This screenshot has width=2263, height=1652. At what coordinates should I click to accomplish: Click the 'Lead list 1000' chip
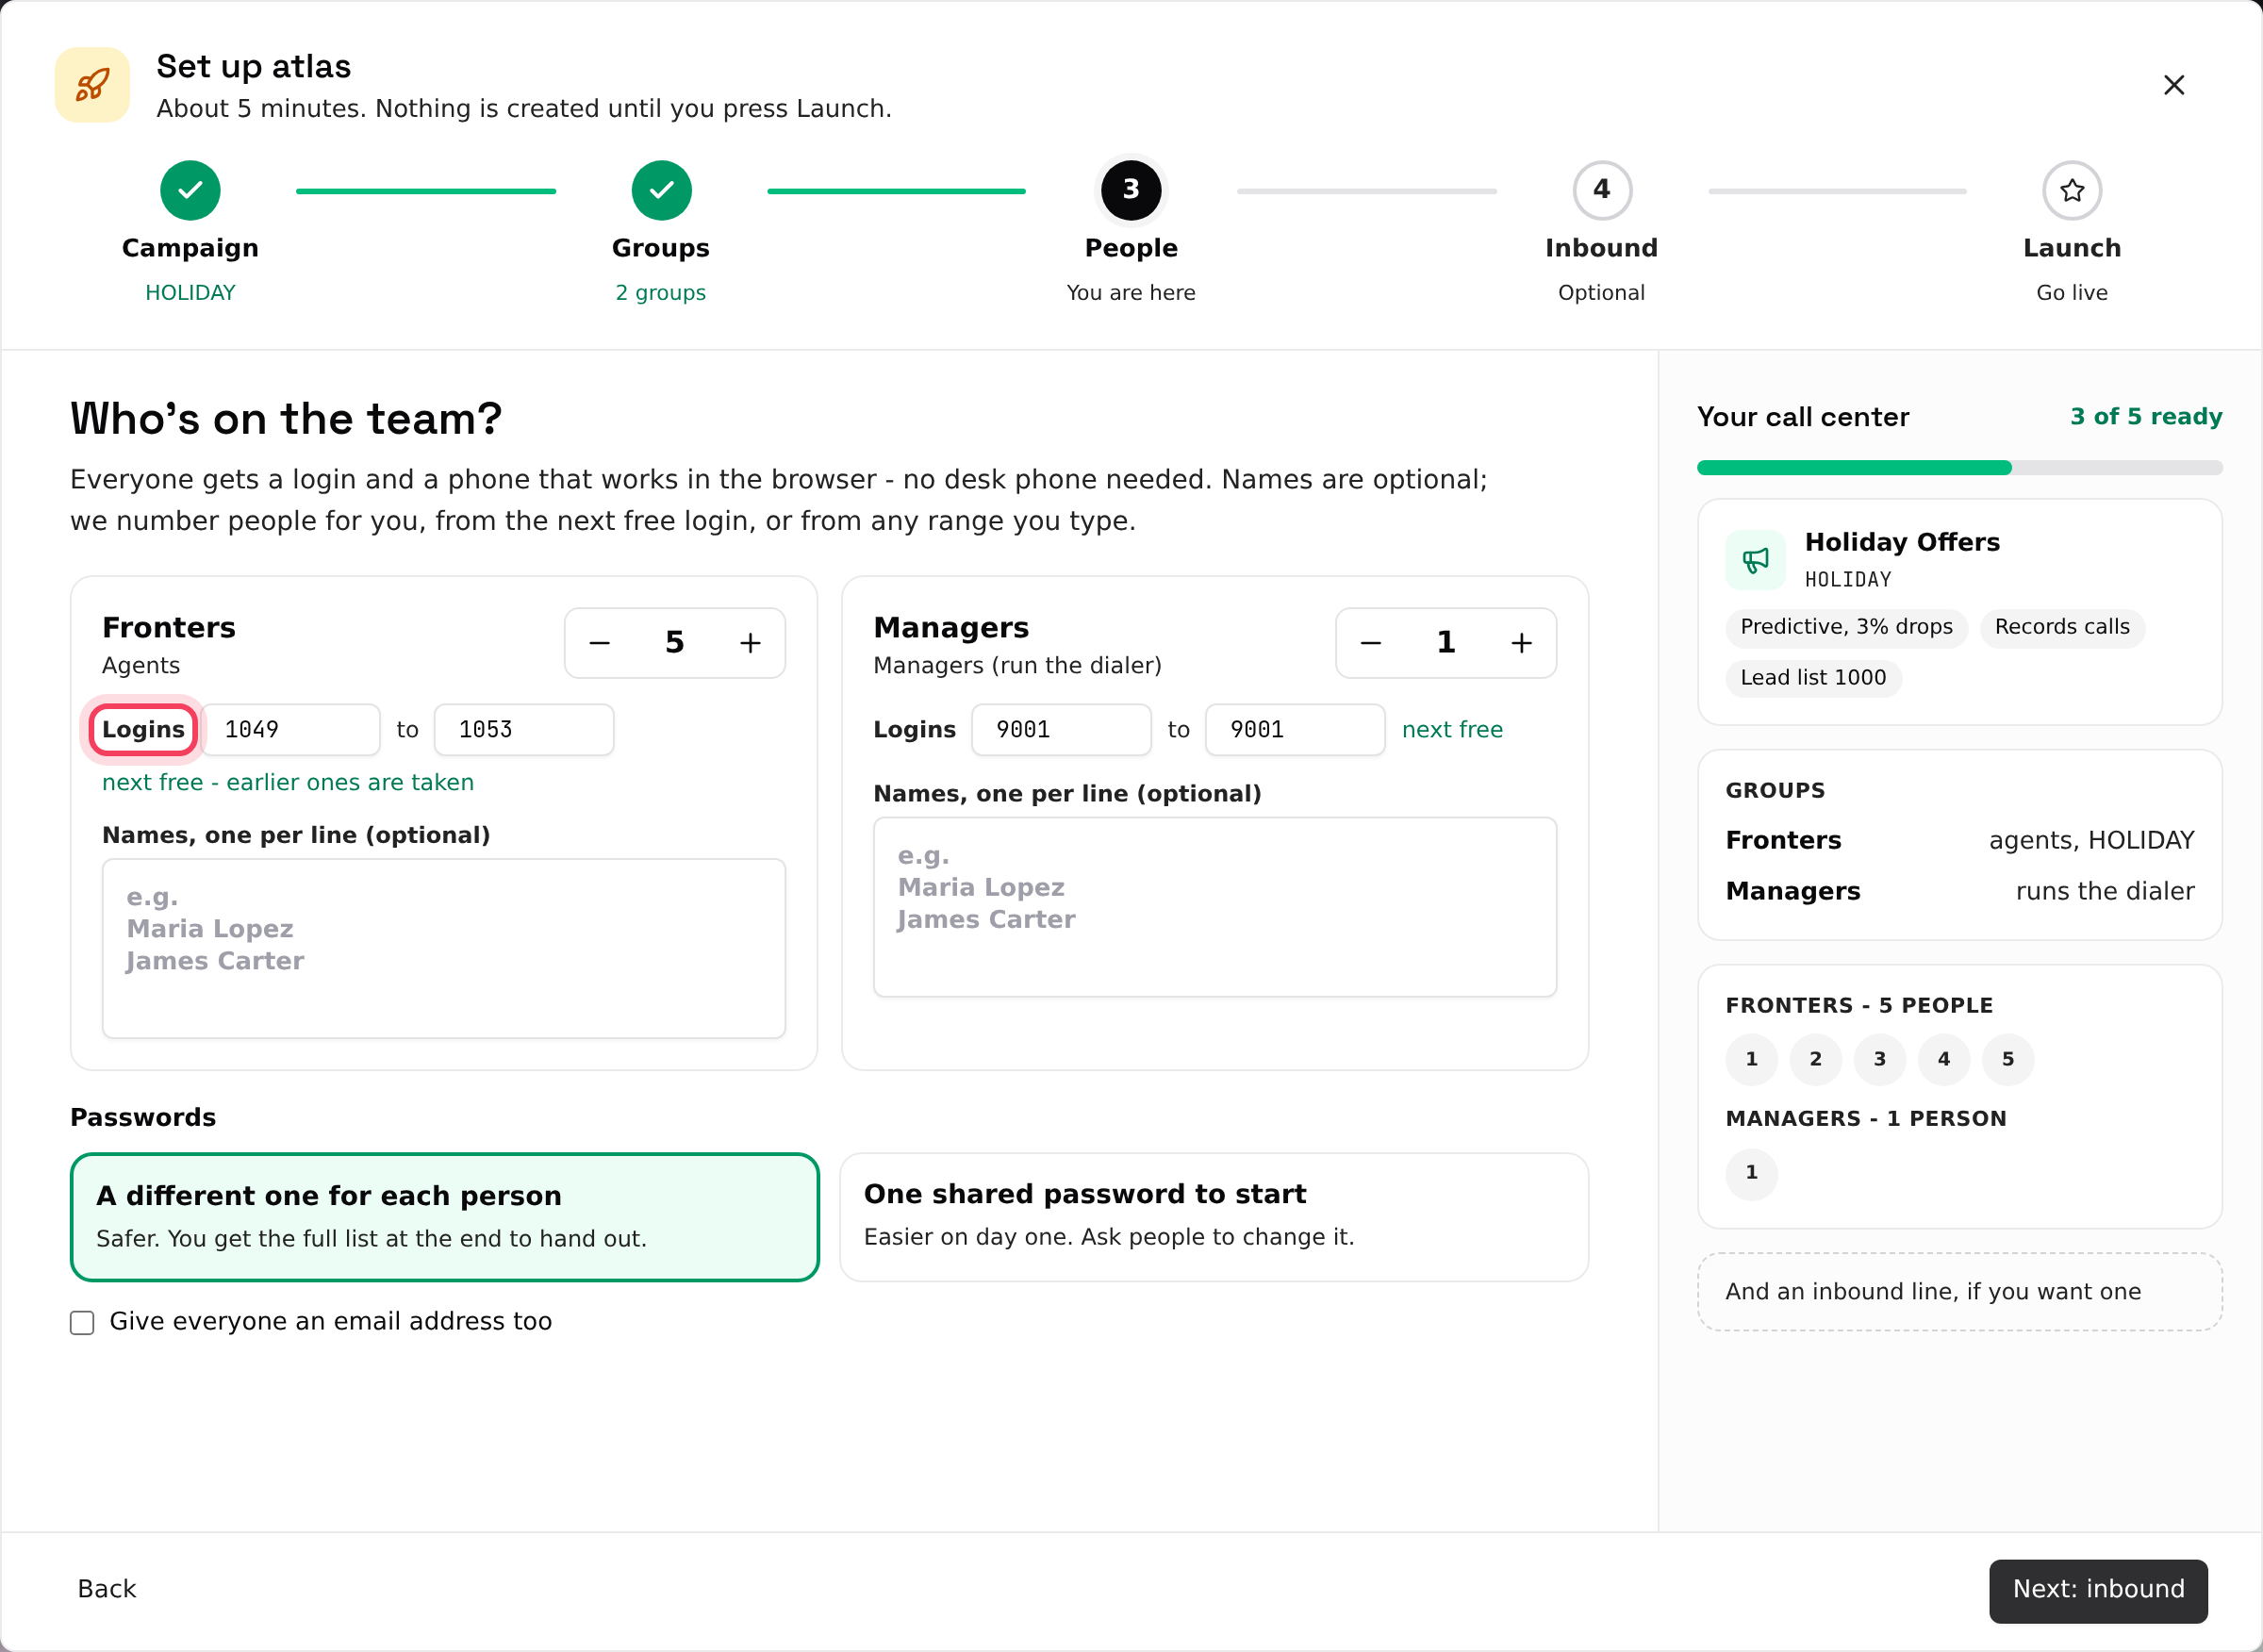[x=1813, y=678]
